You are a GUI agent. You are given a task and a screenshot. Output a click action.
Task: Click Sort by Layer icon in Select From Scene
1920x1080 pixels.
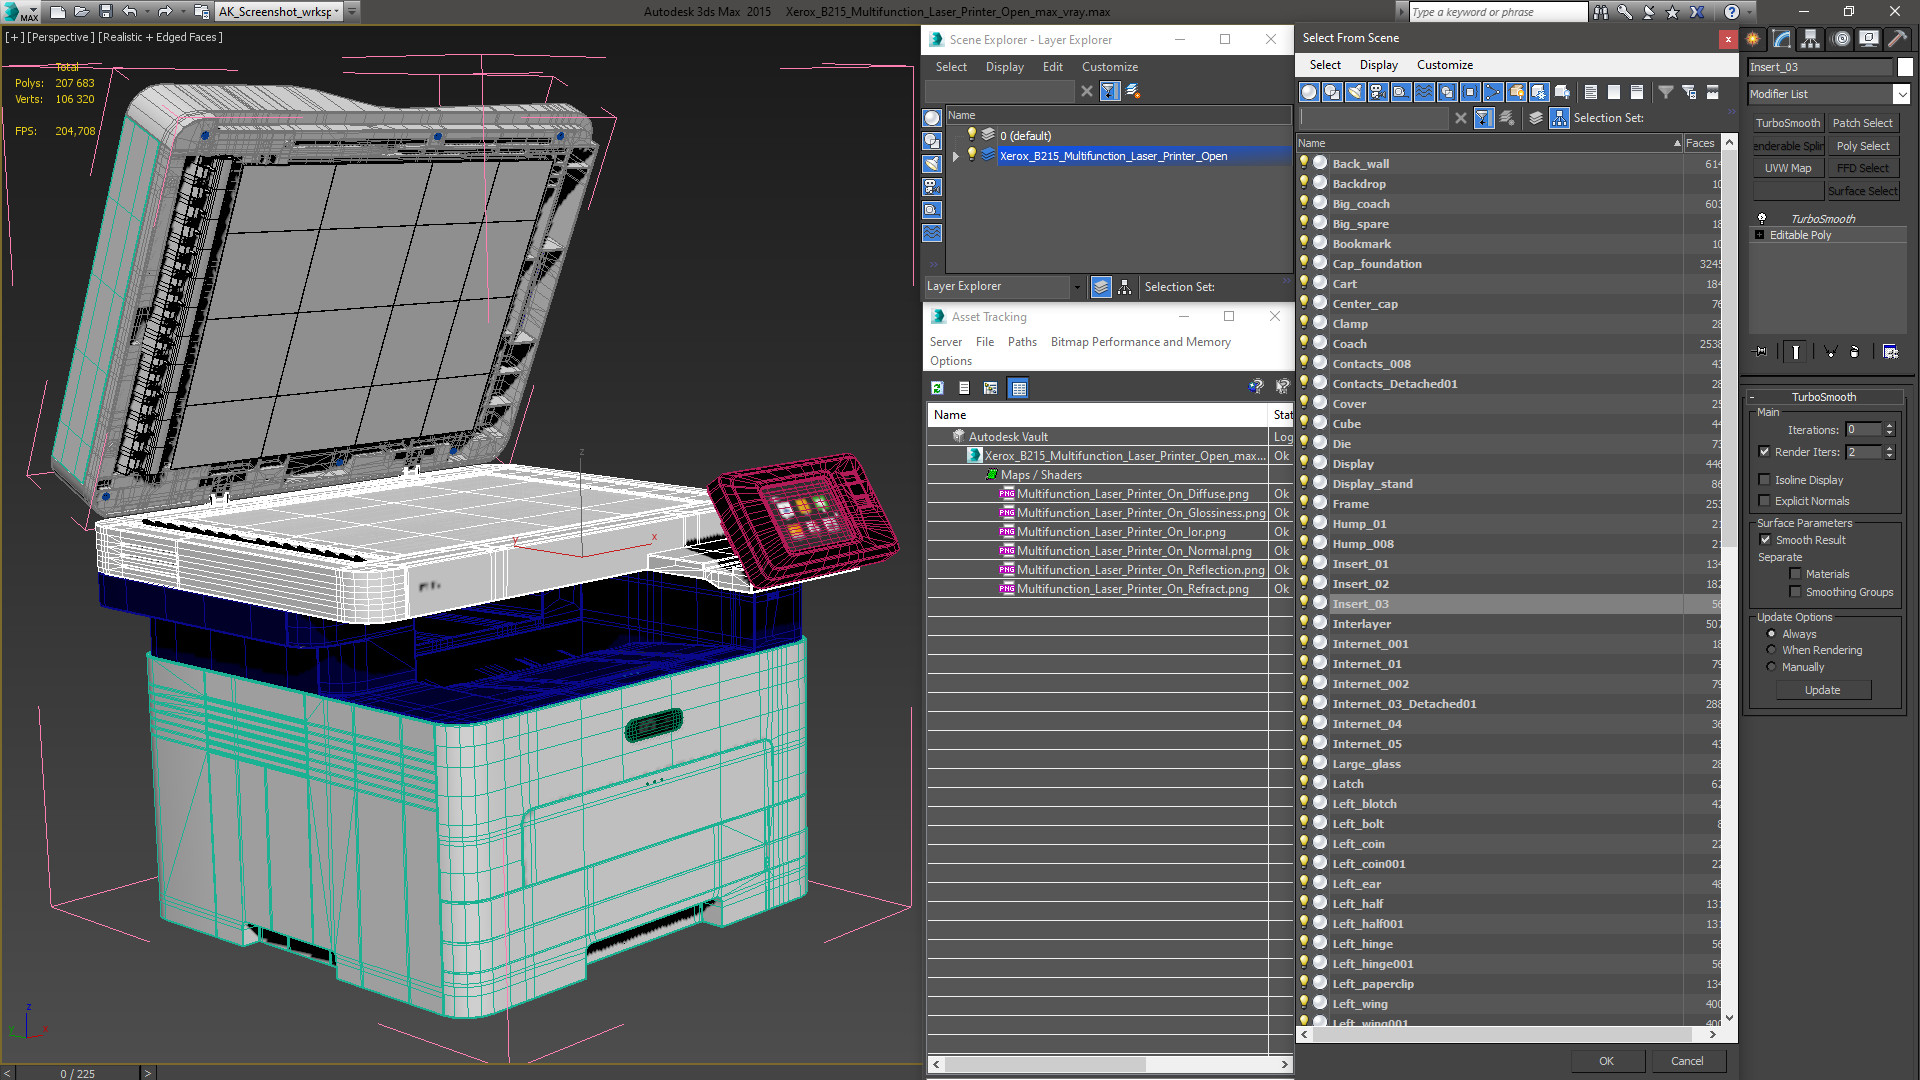1536,118
